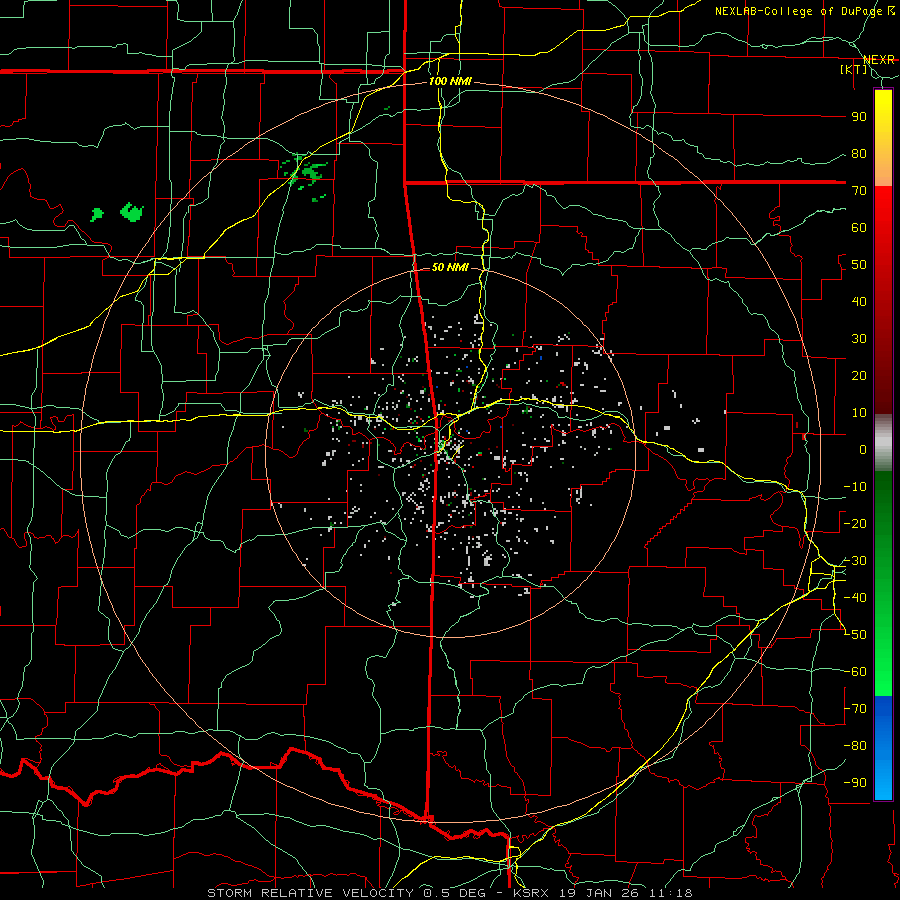900x900 pixels.
Task: Click the -10 scale label
Action: (x=855, y=487)
